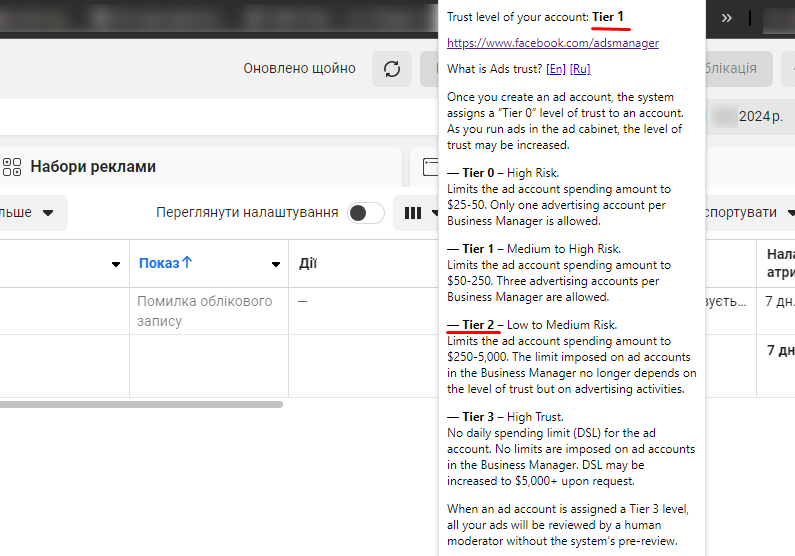Image resolution: width=795 pixels, height=556 pixels.
Task: Click the Tier 1 trust level text
Action: (607, 17)
